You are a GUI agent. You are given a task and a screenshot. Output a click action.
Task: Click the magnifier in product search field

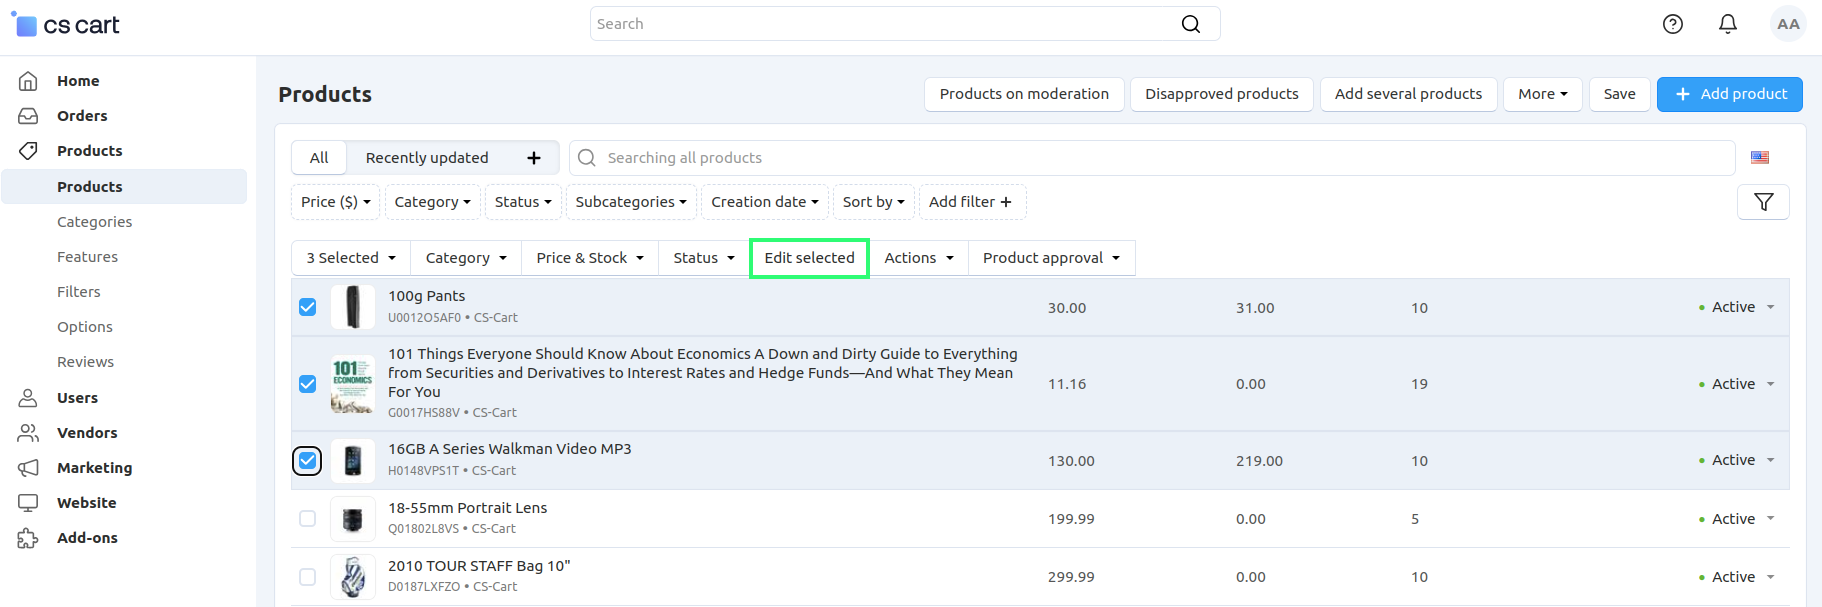(x=587, y=158)
